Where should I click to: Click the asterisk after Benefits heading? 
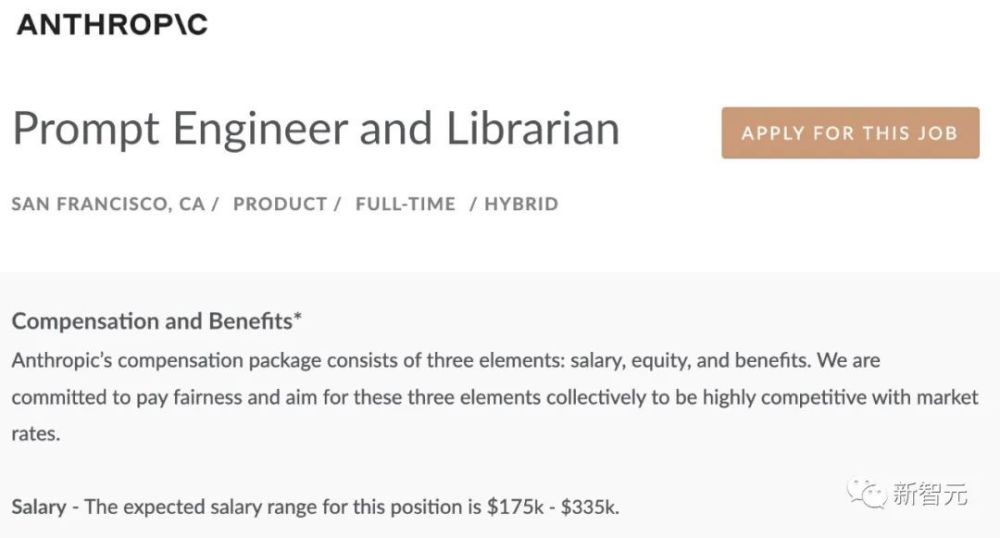[298, 317]
